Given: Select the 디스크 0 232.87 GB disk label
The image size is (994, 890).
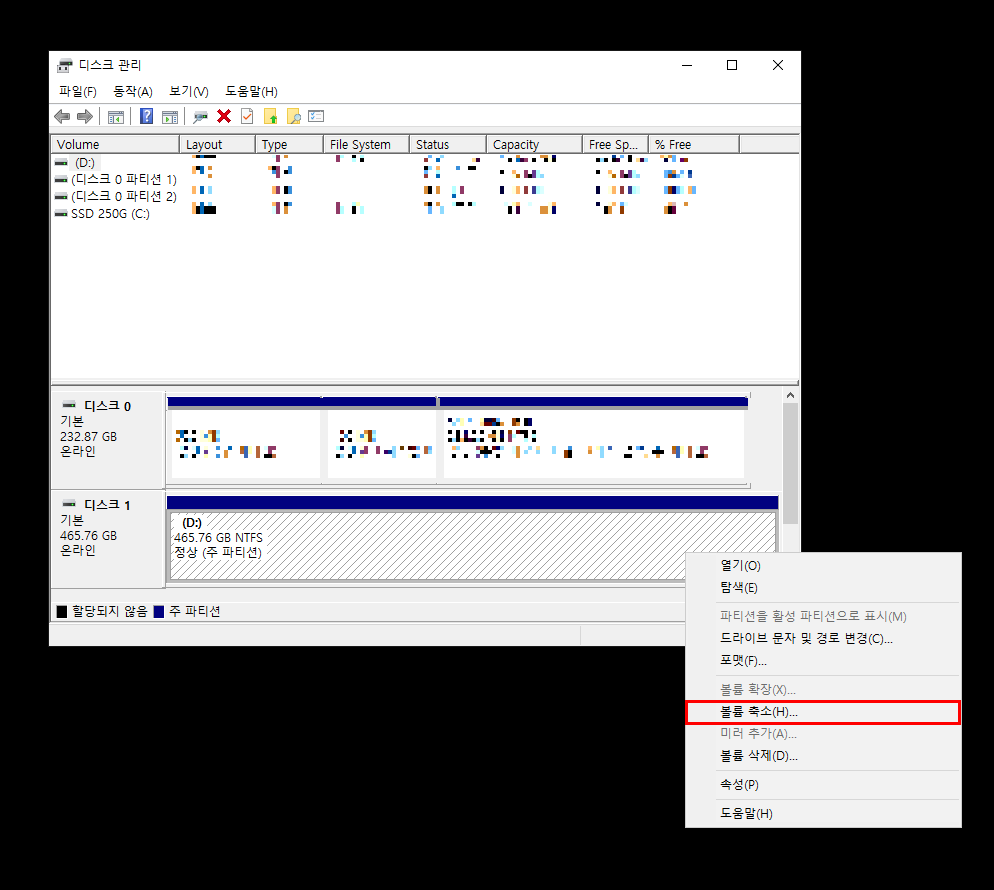Looking at the screenshot, I should click(x=108, y=440).
